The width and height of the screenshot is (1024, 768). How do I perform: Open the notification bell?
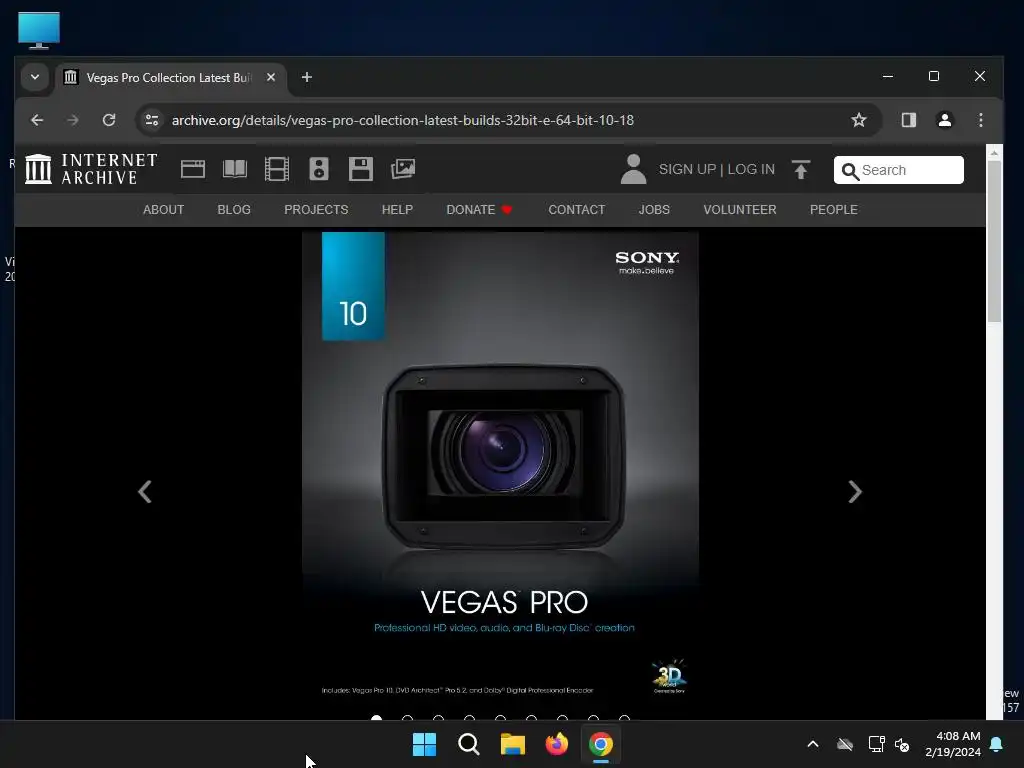(997, 744)
